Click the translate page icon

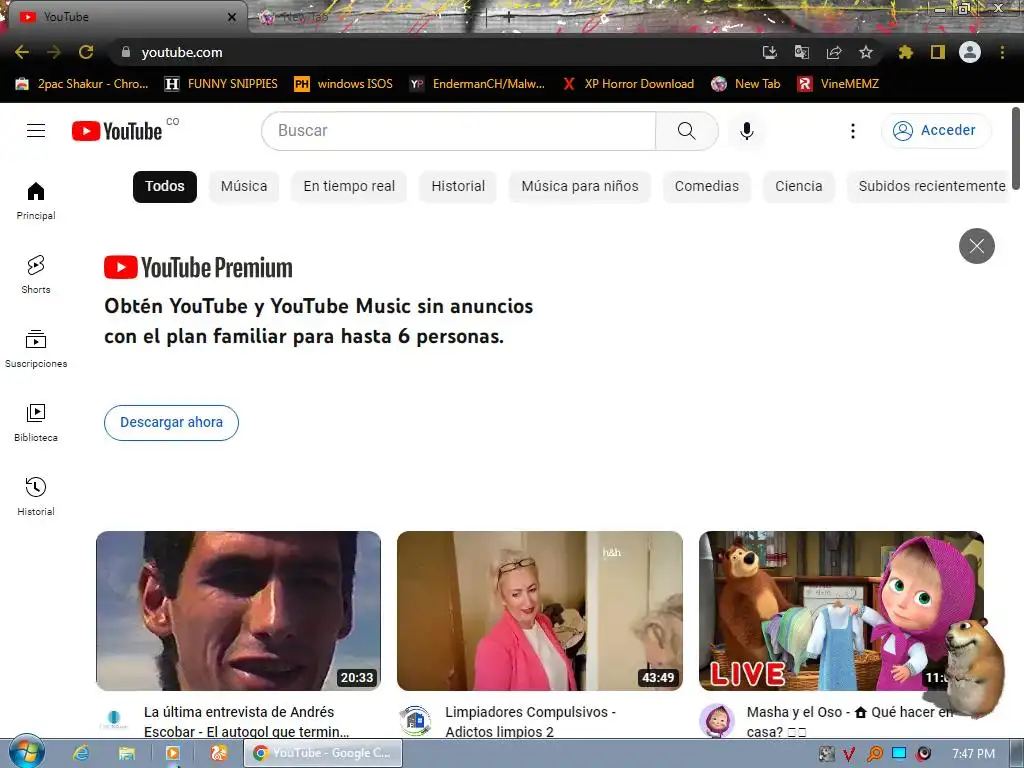click(x=801, y=52)
